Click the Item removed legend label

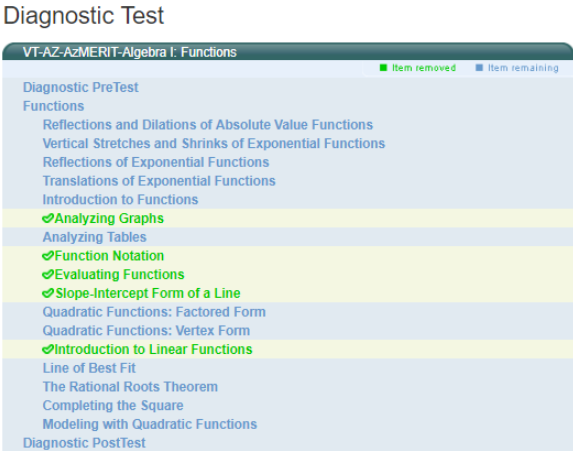pyautogui.click(x=424, y=68)
